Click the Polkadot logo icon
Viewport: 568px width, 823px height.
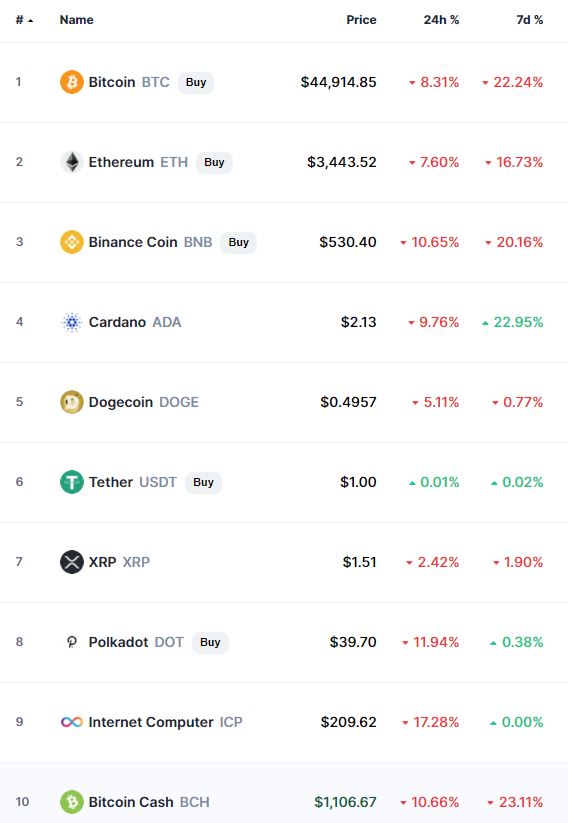pos(72,642)
